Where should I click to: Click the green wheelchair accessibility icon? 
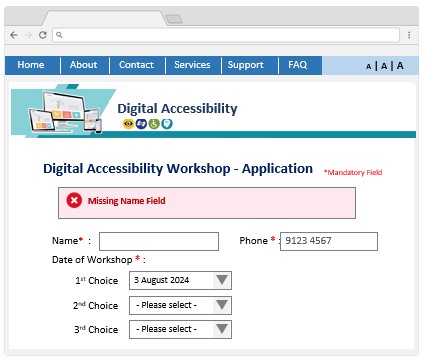[154, 124]
